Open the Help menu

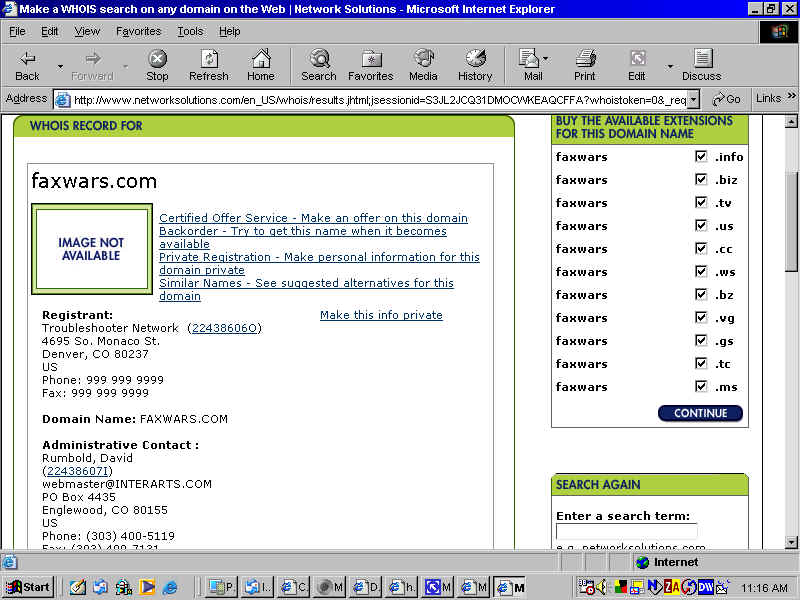[x=230, y=32]
